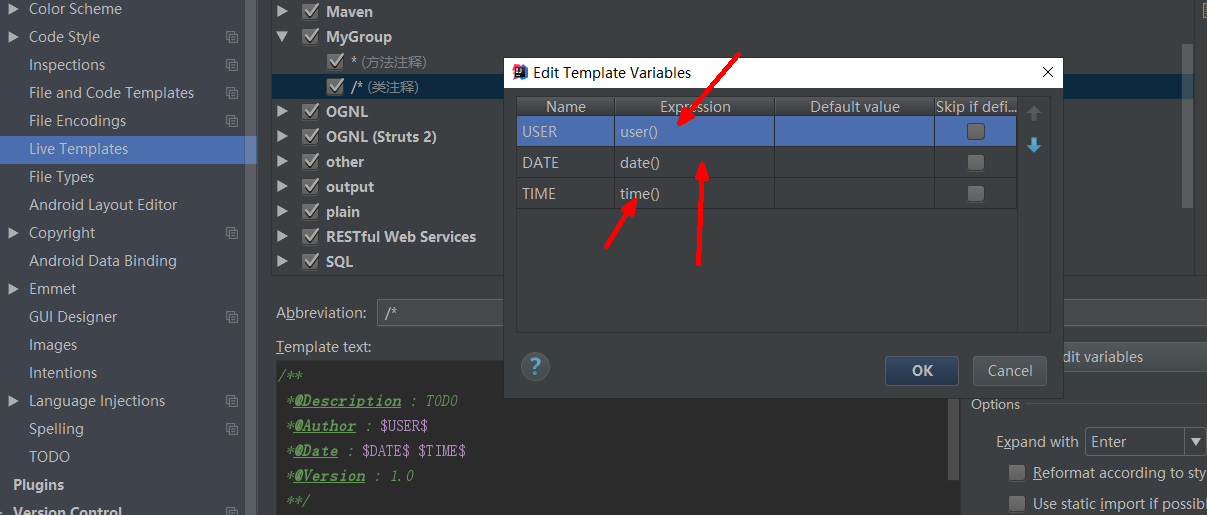Uncheck the Maven template group
This screenshot has width=1207, height=515.
(310, 12)
